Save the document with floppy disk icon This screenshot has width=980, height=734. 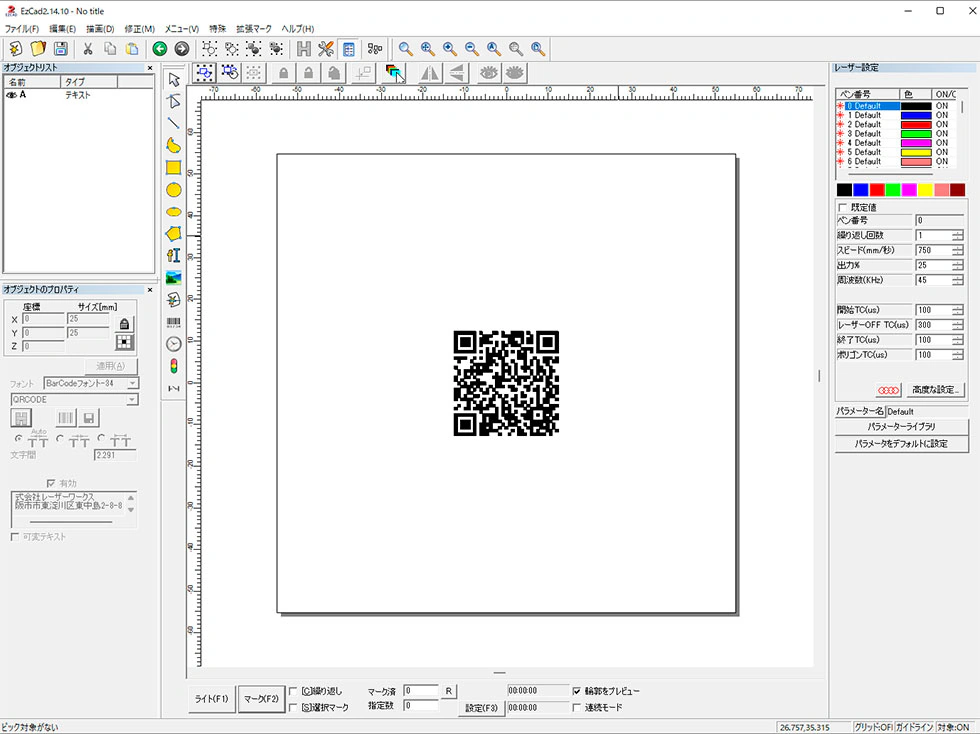coord(61,49)
